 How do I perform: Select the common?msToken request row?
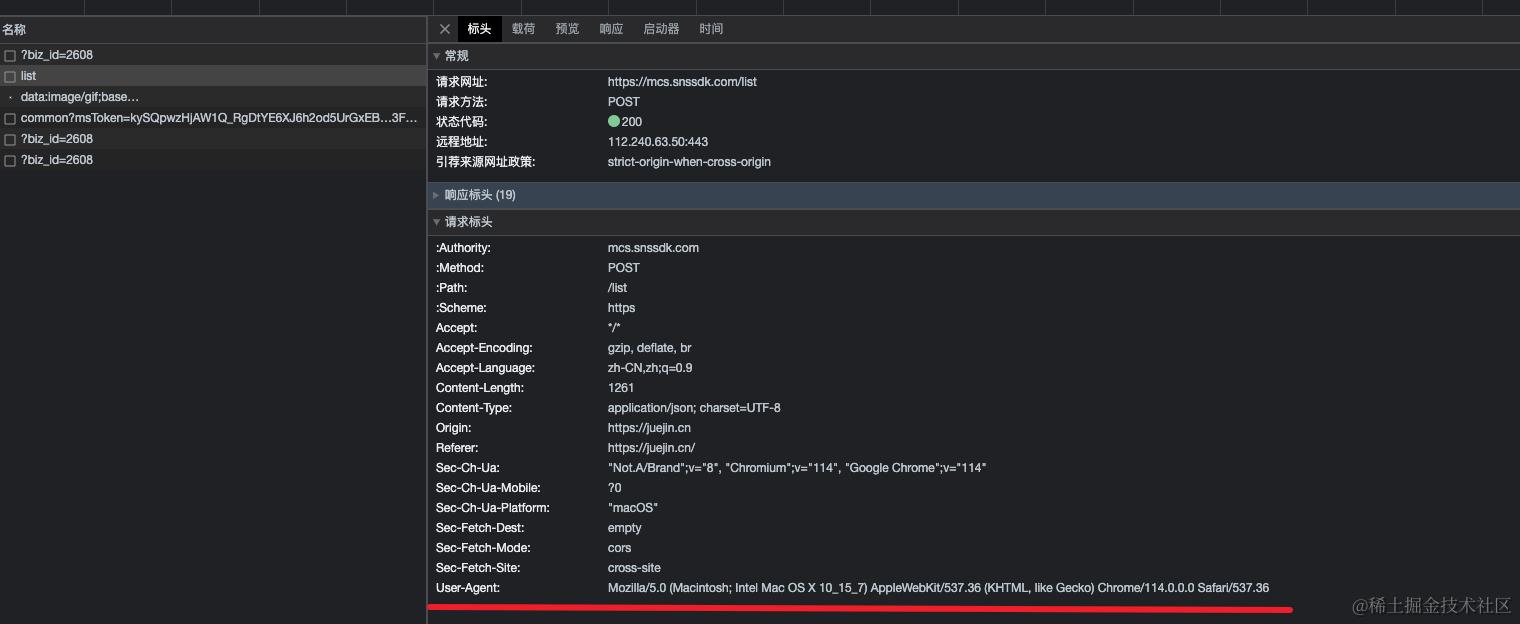pyautogui.click(x=213, y=118)
